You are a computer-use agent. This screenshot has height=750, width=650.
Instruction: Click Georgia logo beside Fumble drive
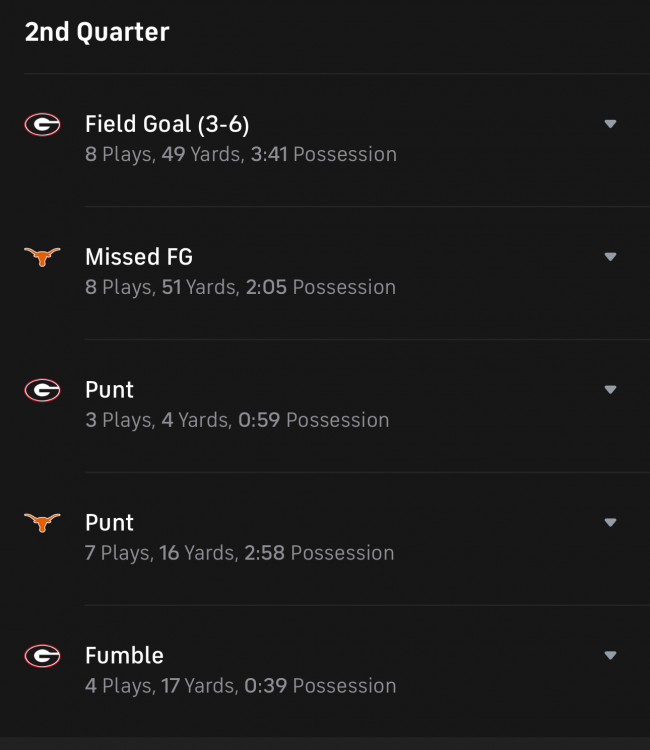coord(42,656)
